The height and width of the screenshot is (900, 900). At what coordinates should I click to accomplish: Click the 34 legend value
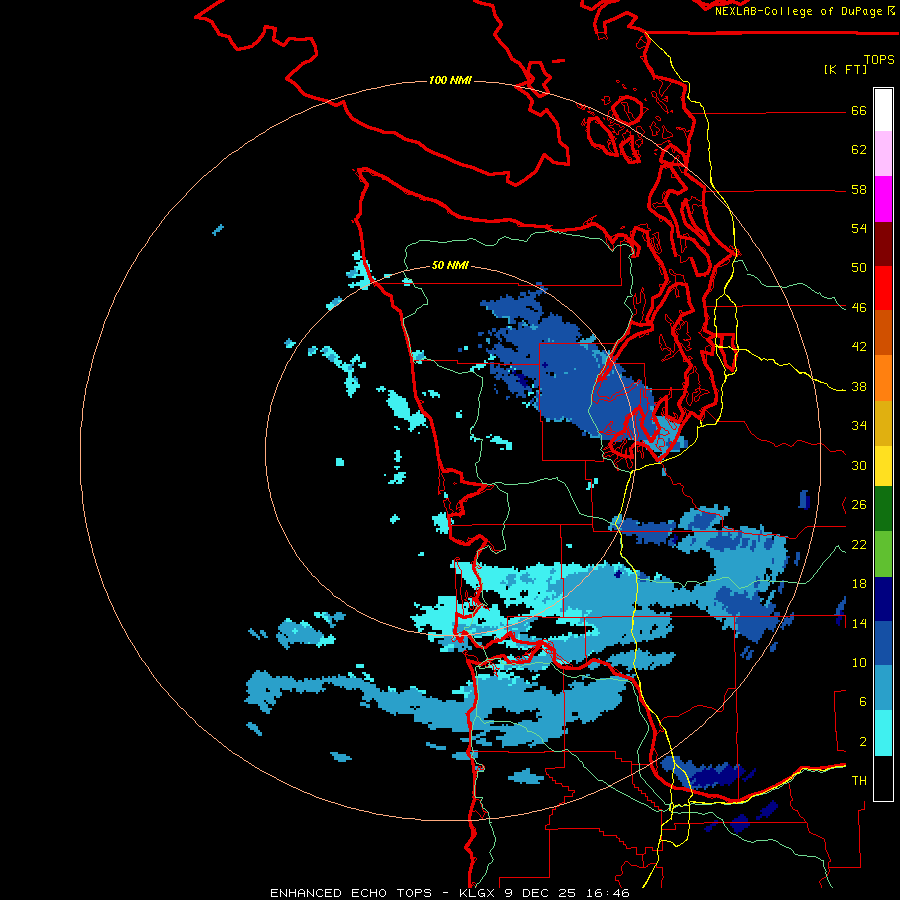[x=859, y=425]
